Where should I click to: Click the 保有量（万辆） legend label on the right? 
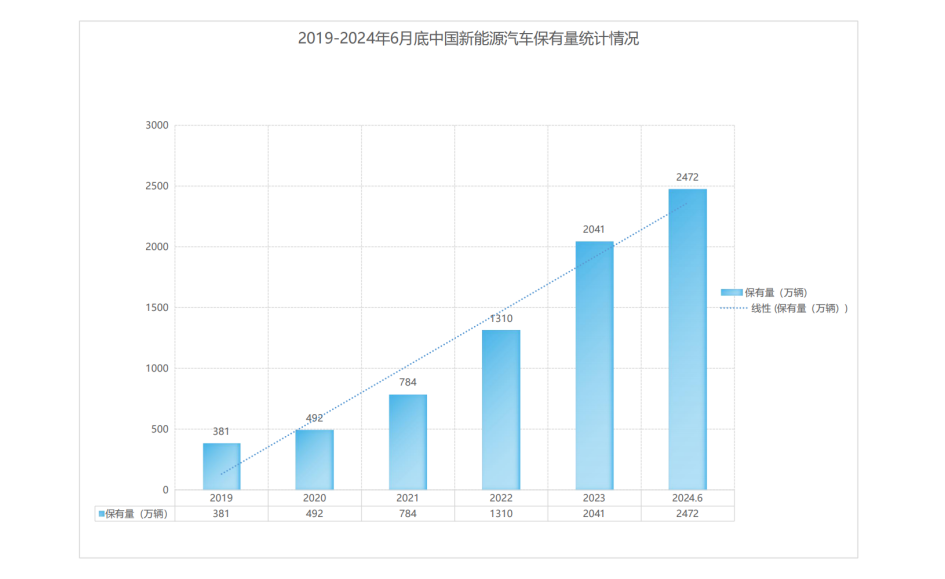coord(776,293)
